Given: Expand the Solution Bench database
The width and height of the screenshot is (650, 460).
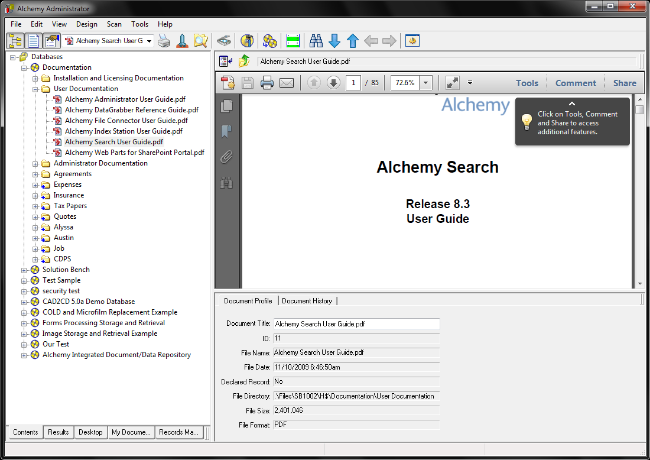Looking at the screenshot, I should pyautogui.click(x=24, y=270).
